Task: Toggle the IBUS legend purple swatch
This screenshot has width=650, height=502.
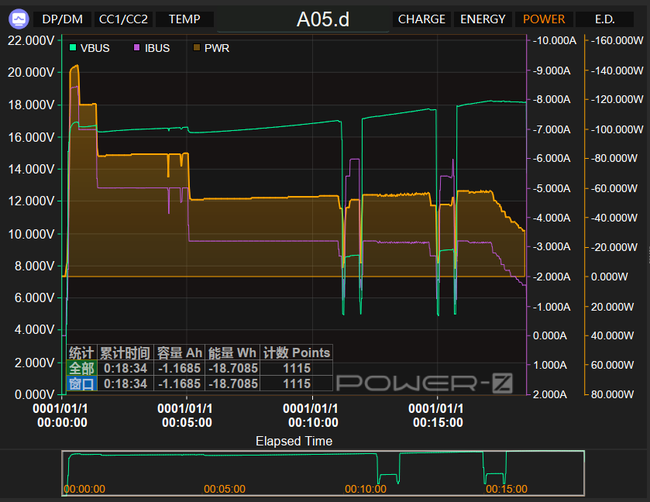Action: (136, 48)
